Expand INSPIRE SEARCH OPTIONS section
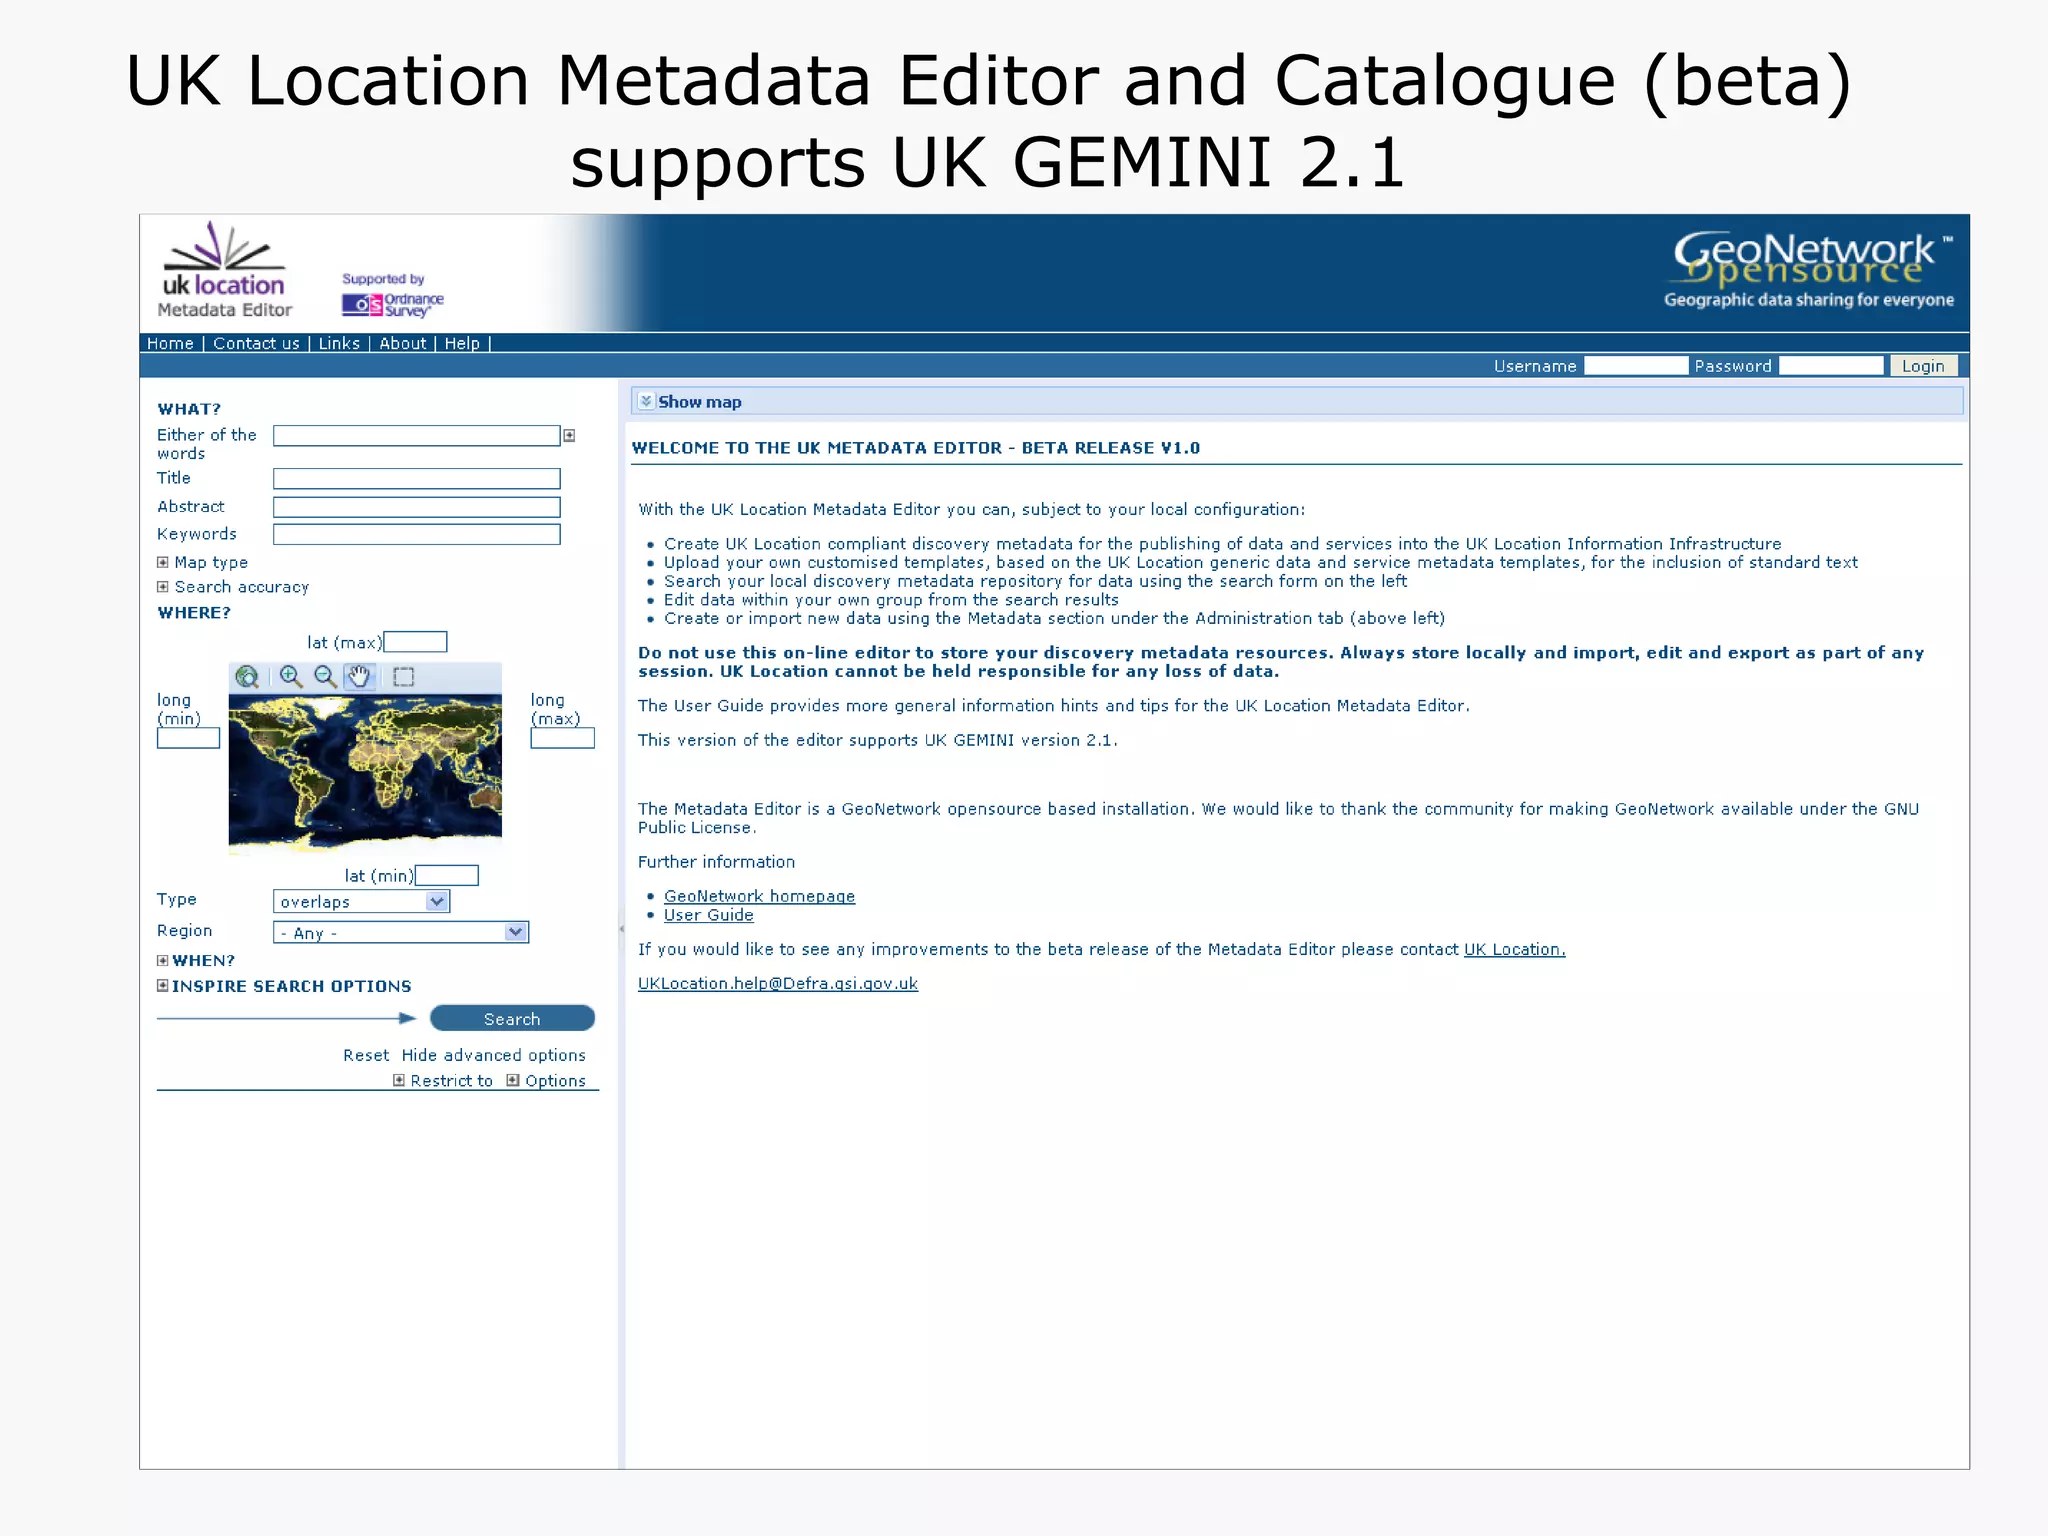 [x=163, y=986]
